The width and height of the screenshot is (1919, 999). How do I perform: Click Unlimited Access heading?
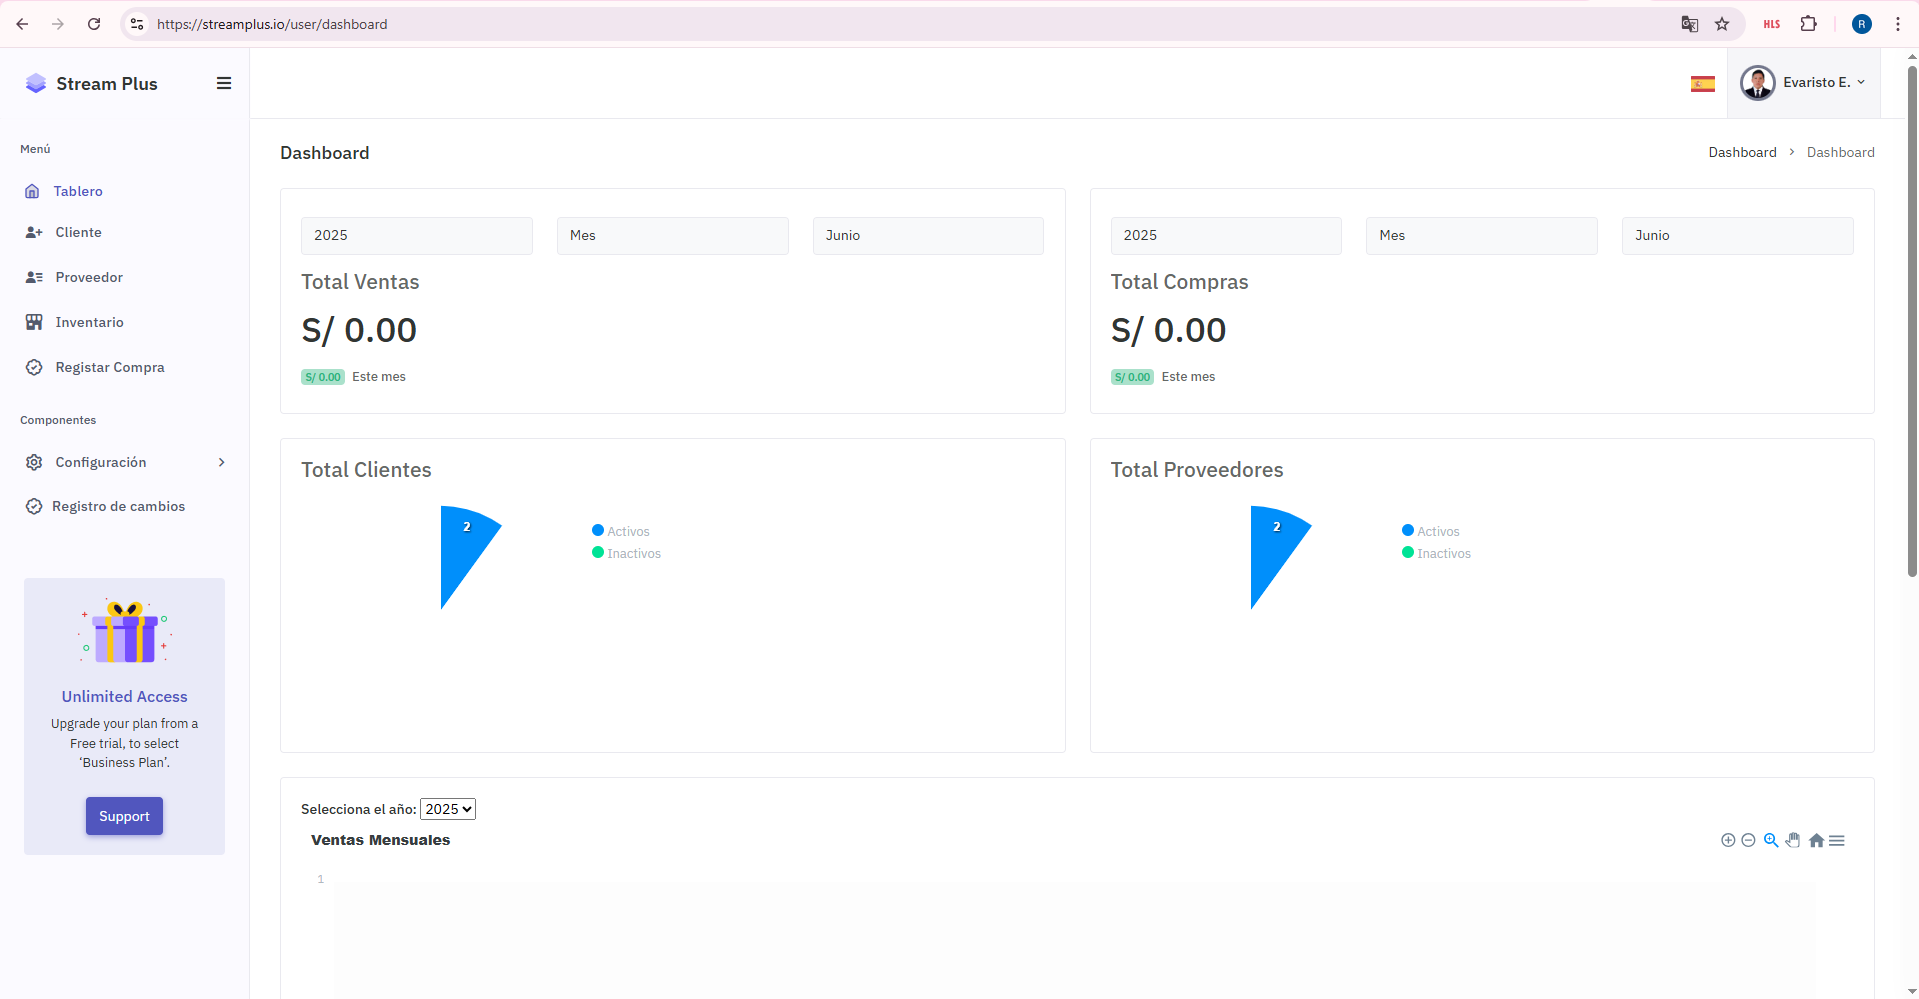click(x=124, y=697)
